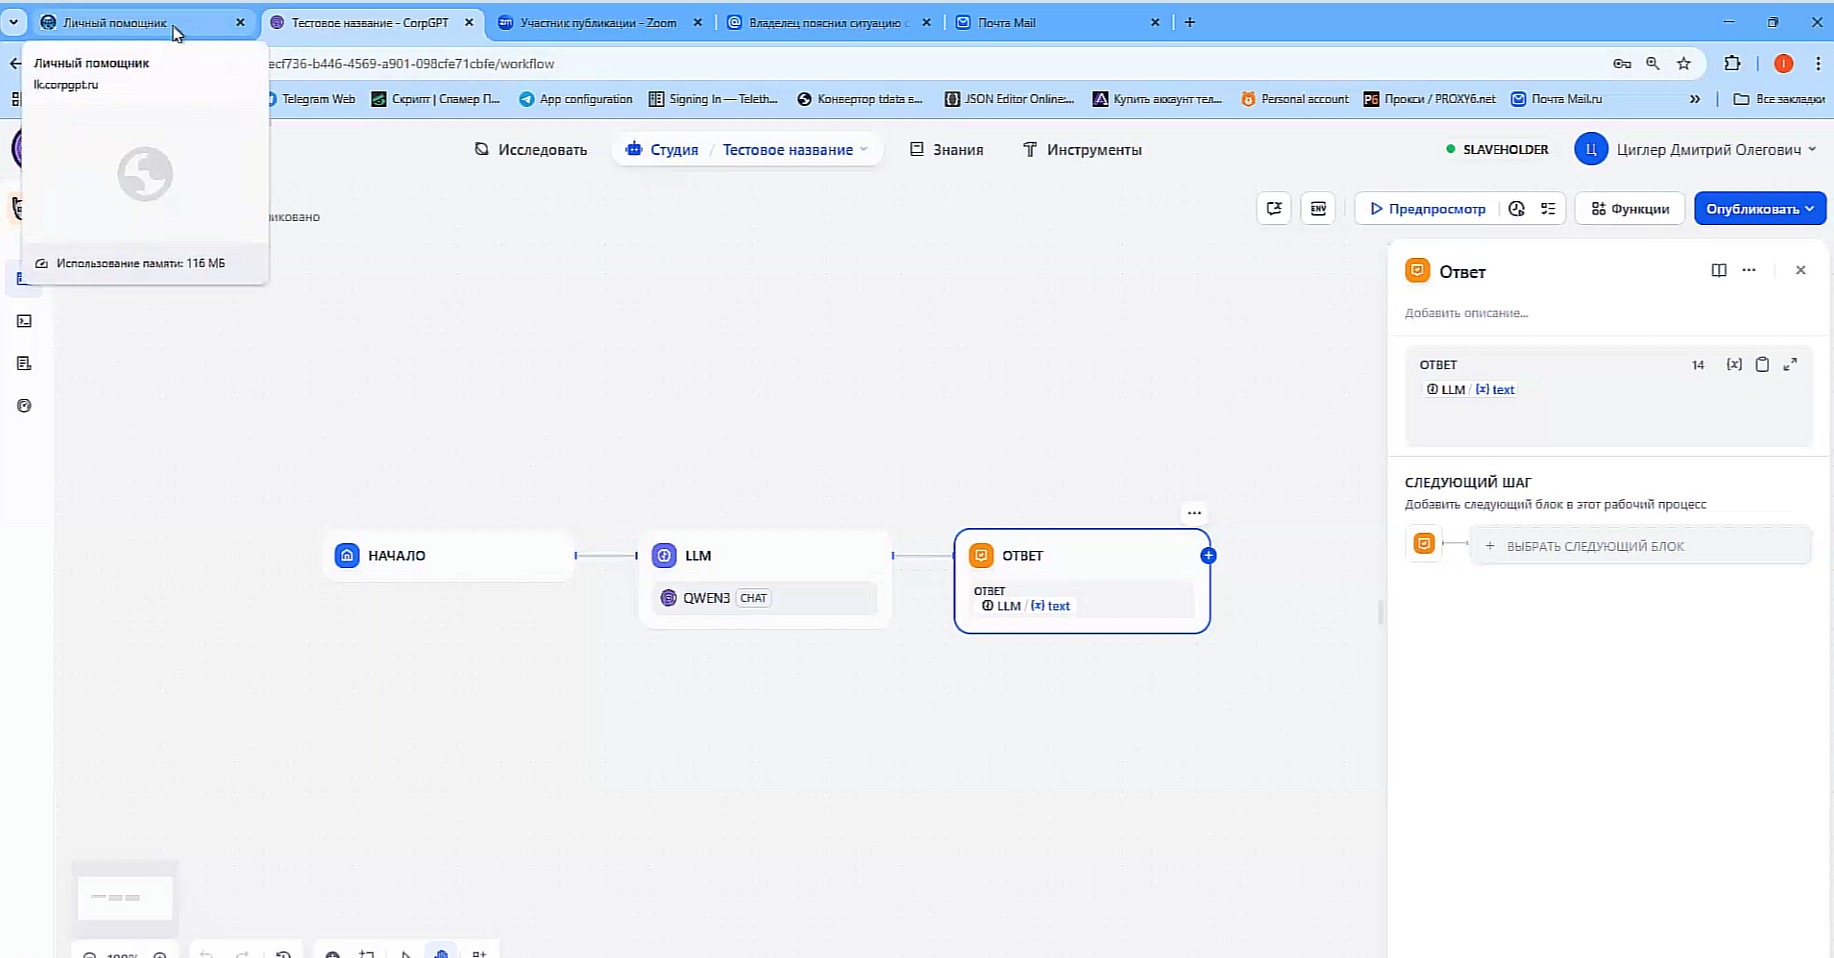Open ВЫБРАТЬ СЛЕДУЮЩИЙ БЛОК selector
Viewport: 1834px width, 958px height.
coord(1640,546)
